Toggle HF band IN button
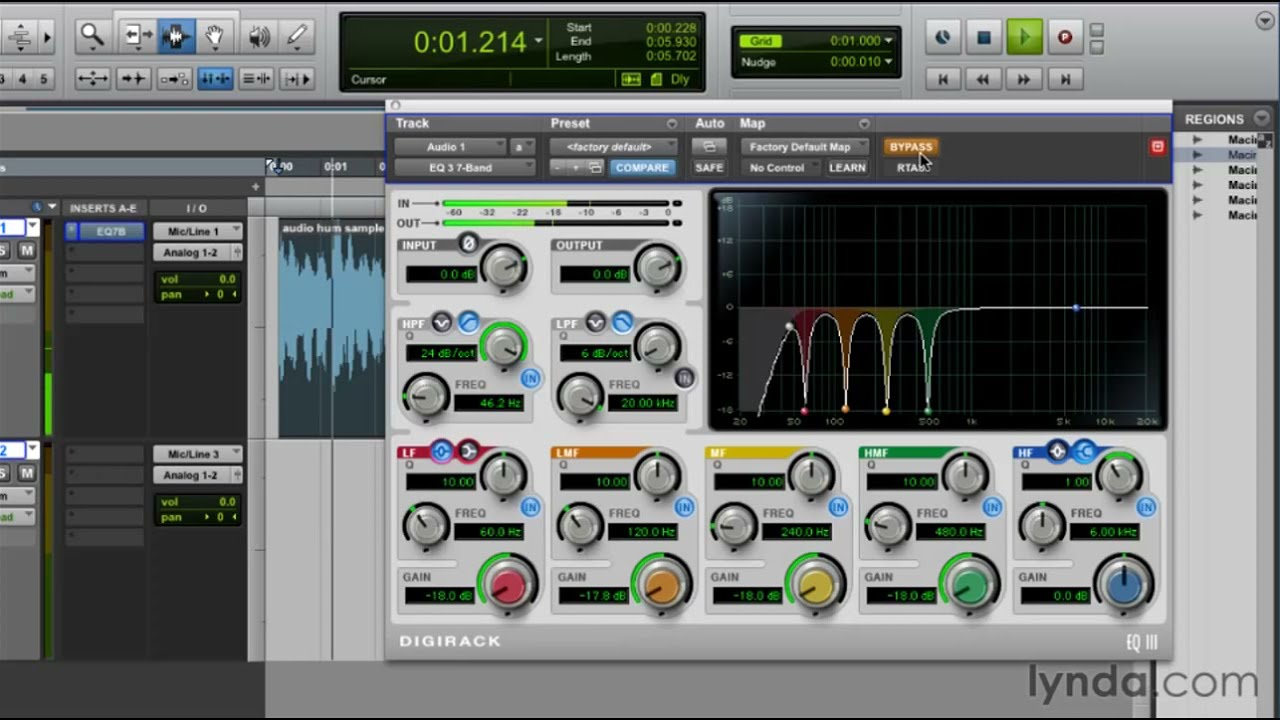This screenshot has width=1280, height=720. [x=1146, y=508]
